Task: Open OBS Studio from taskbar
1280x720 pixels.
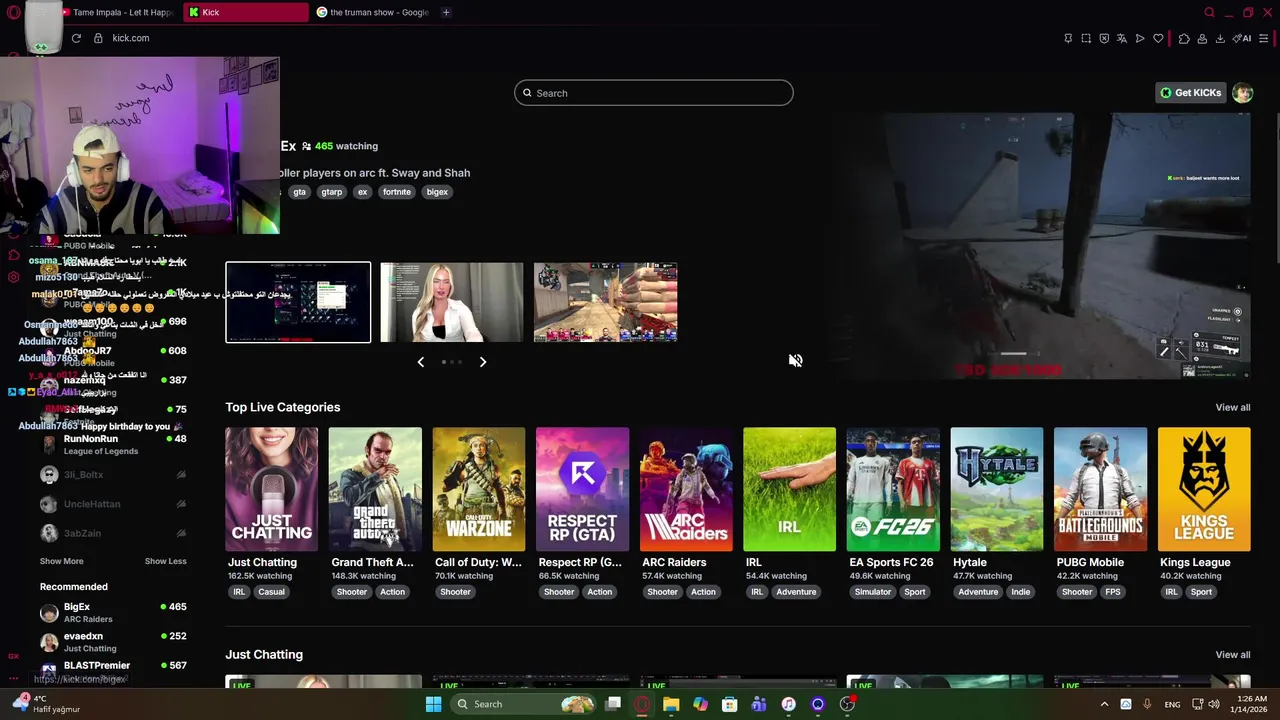Action: tap(847, 704)
